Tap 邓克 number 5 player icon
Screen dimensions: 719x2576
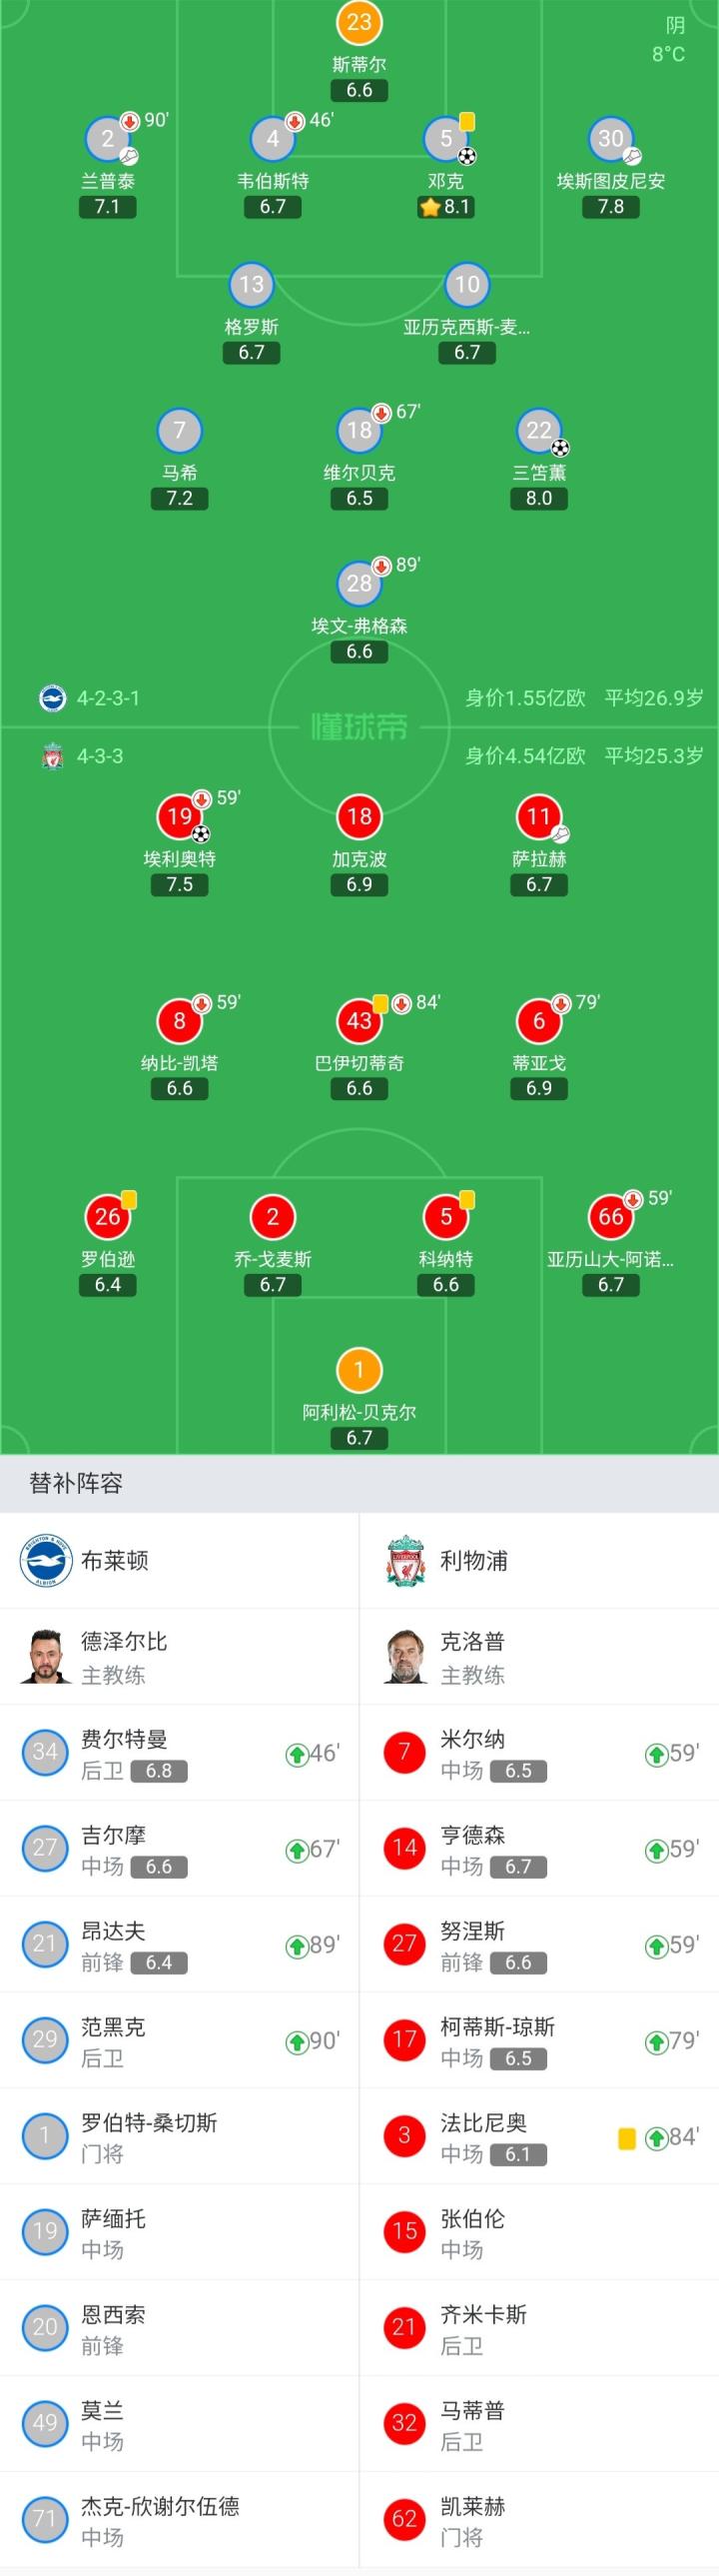(446, 139)
